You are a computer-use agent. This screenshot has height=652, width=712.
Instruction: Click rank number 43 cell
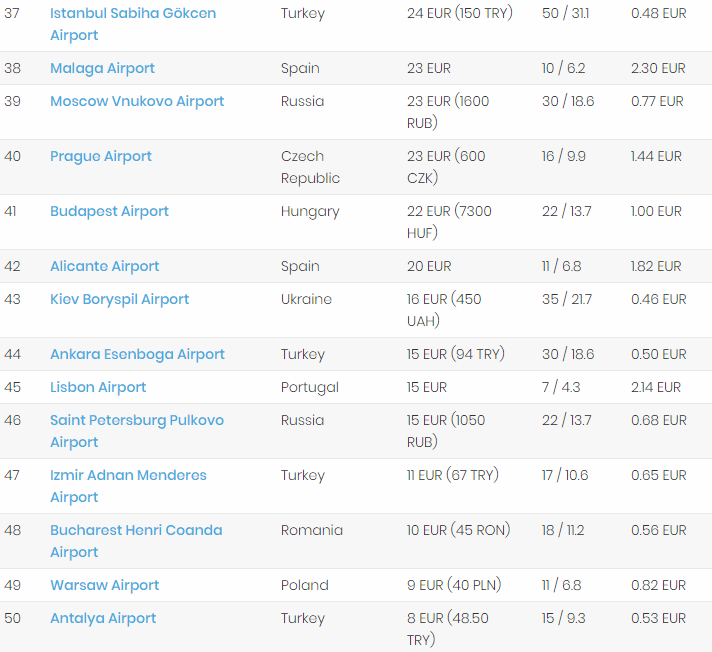pyautogui.click(x=12, y=299)
